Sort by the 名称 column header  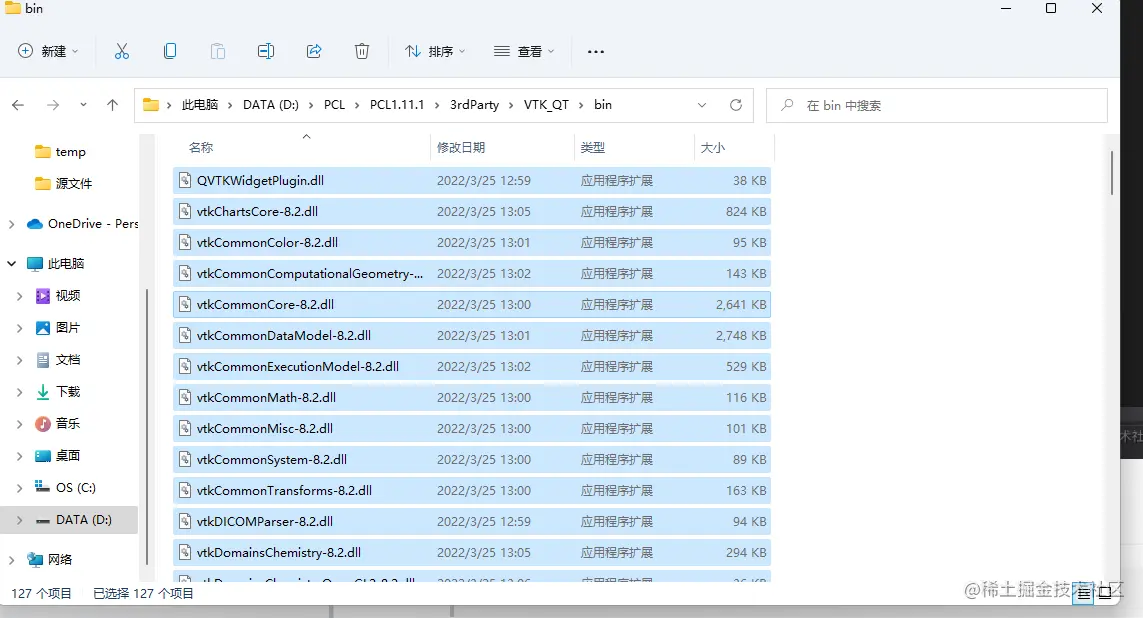point(302,147)
